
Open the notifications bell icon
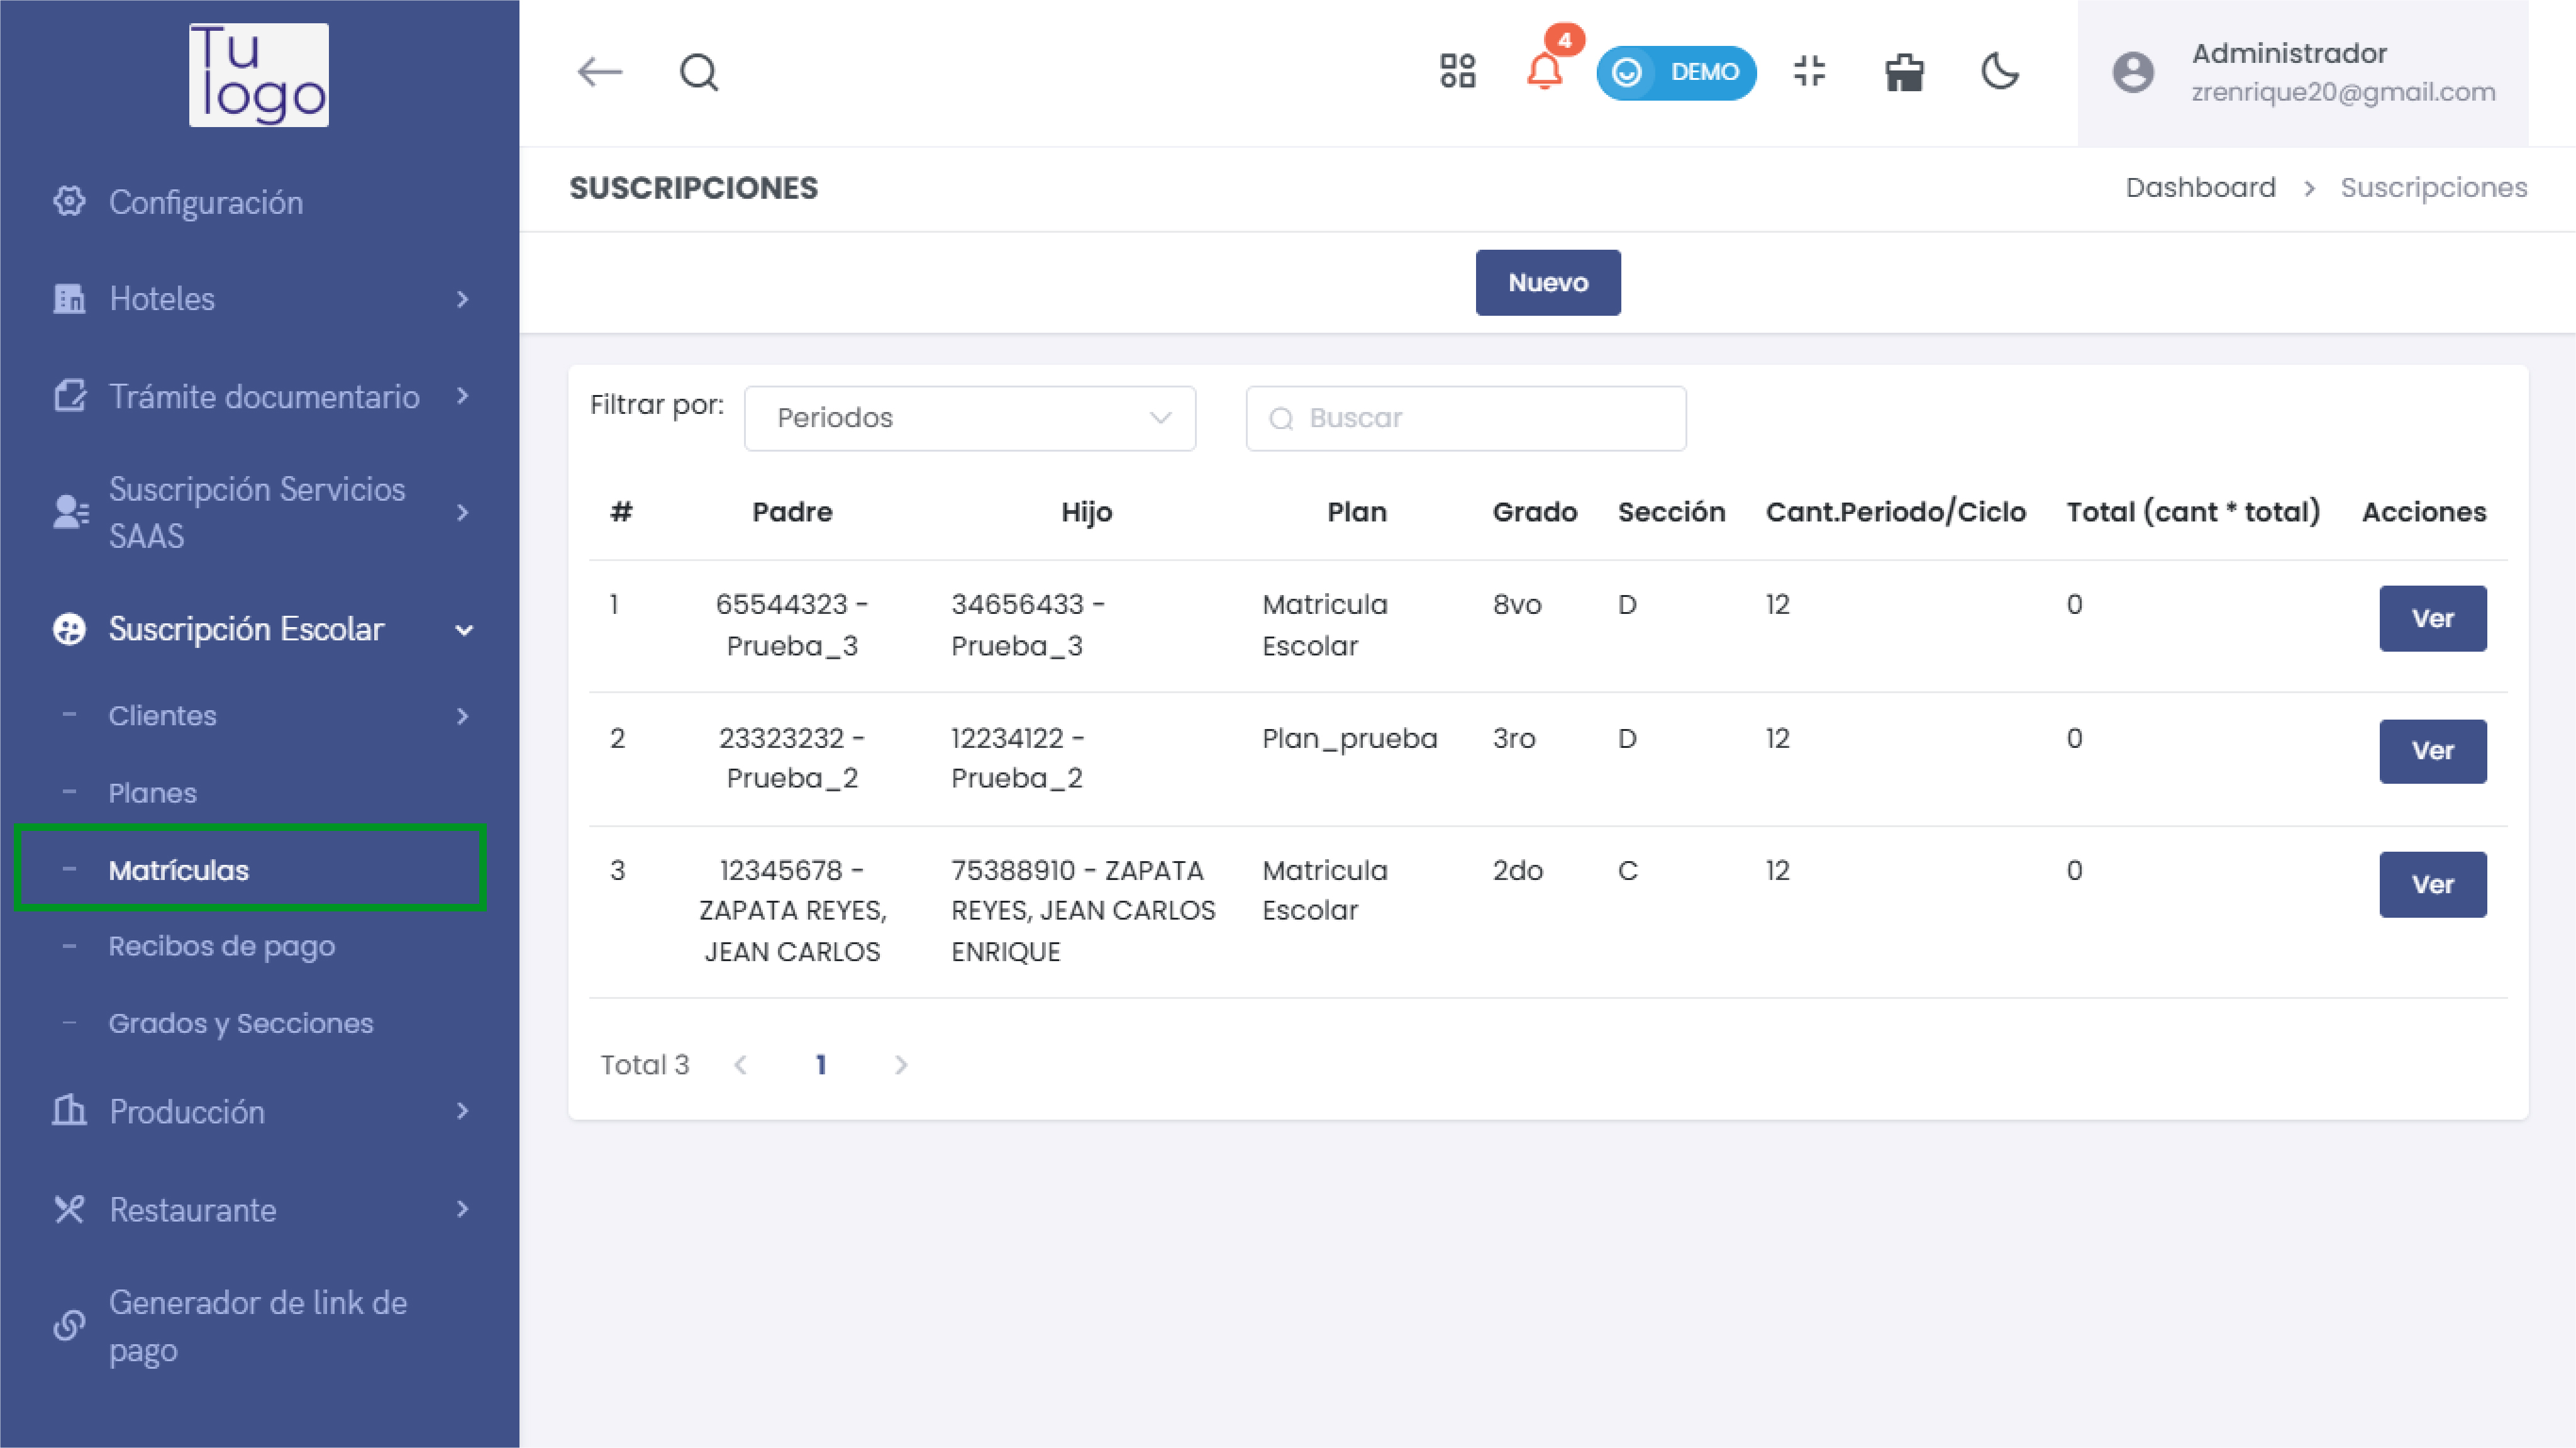(x=1544, y=72)
